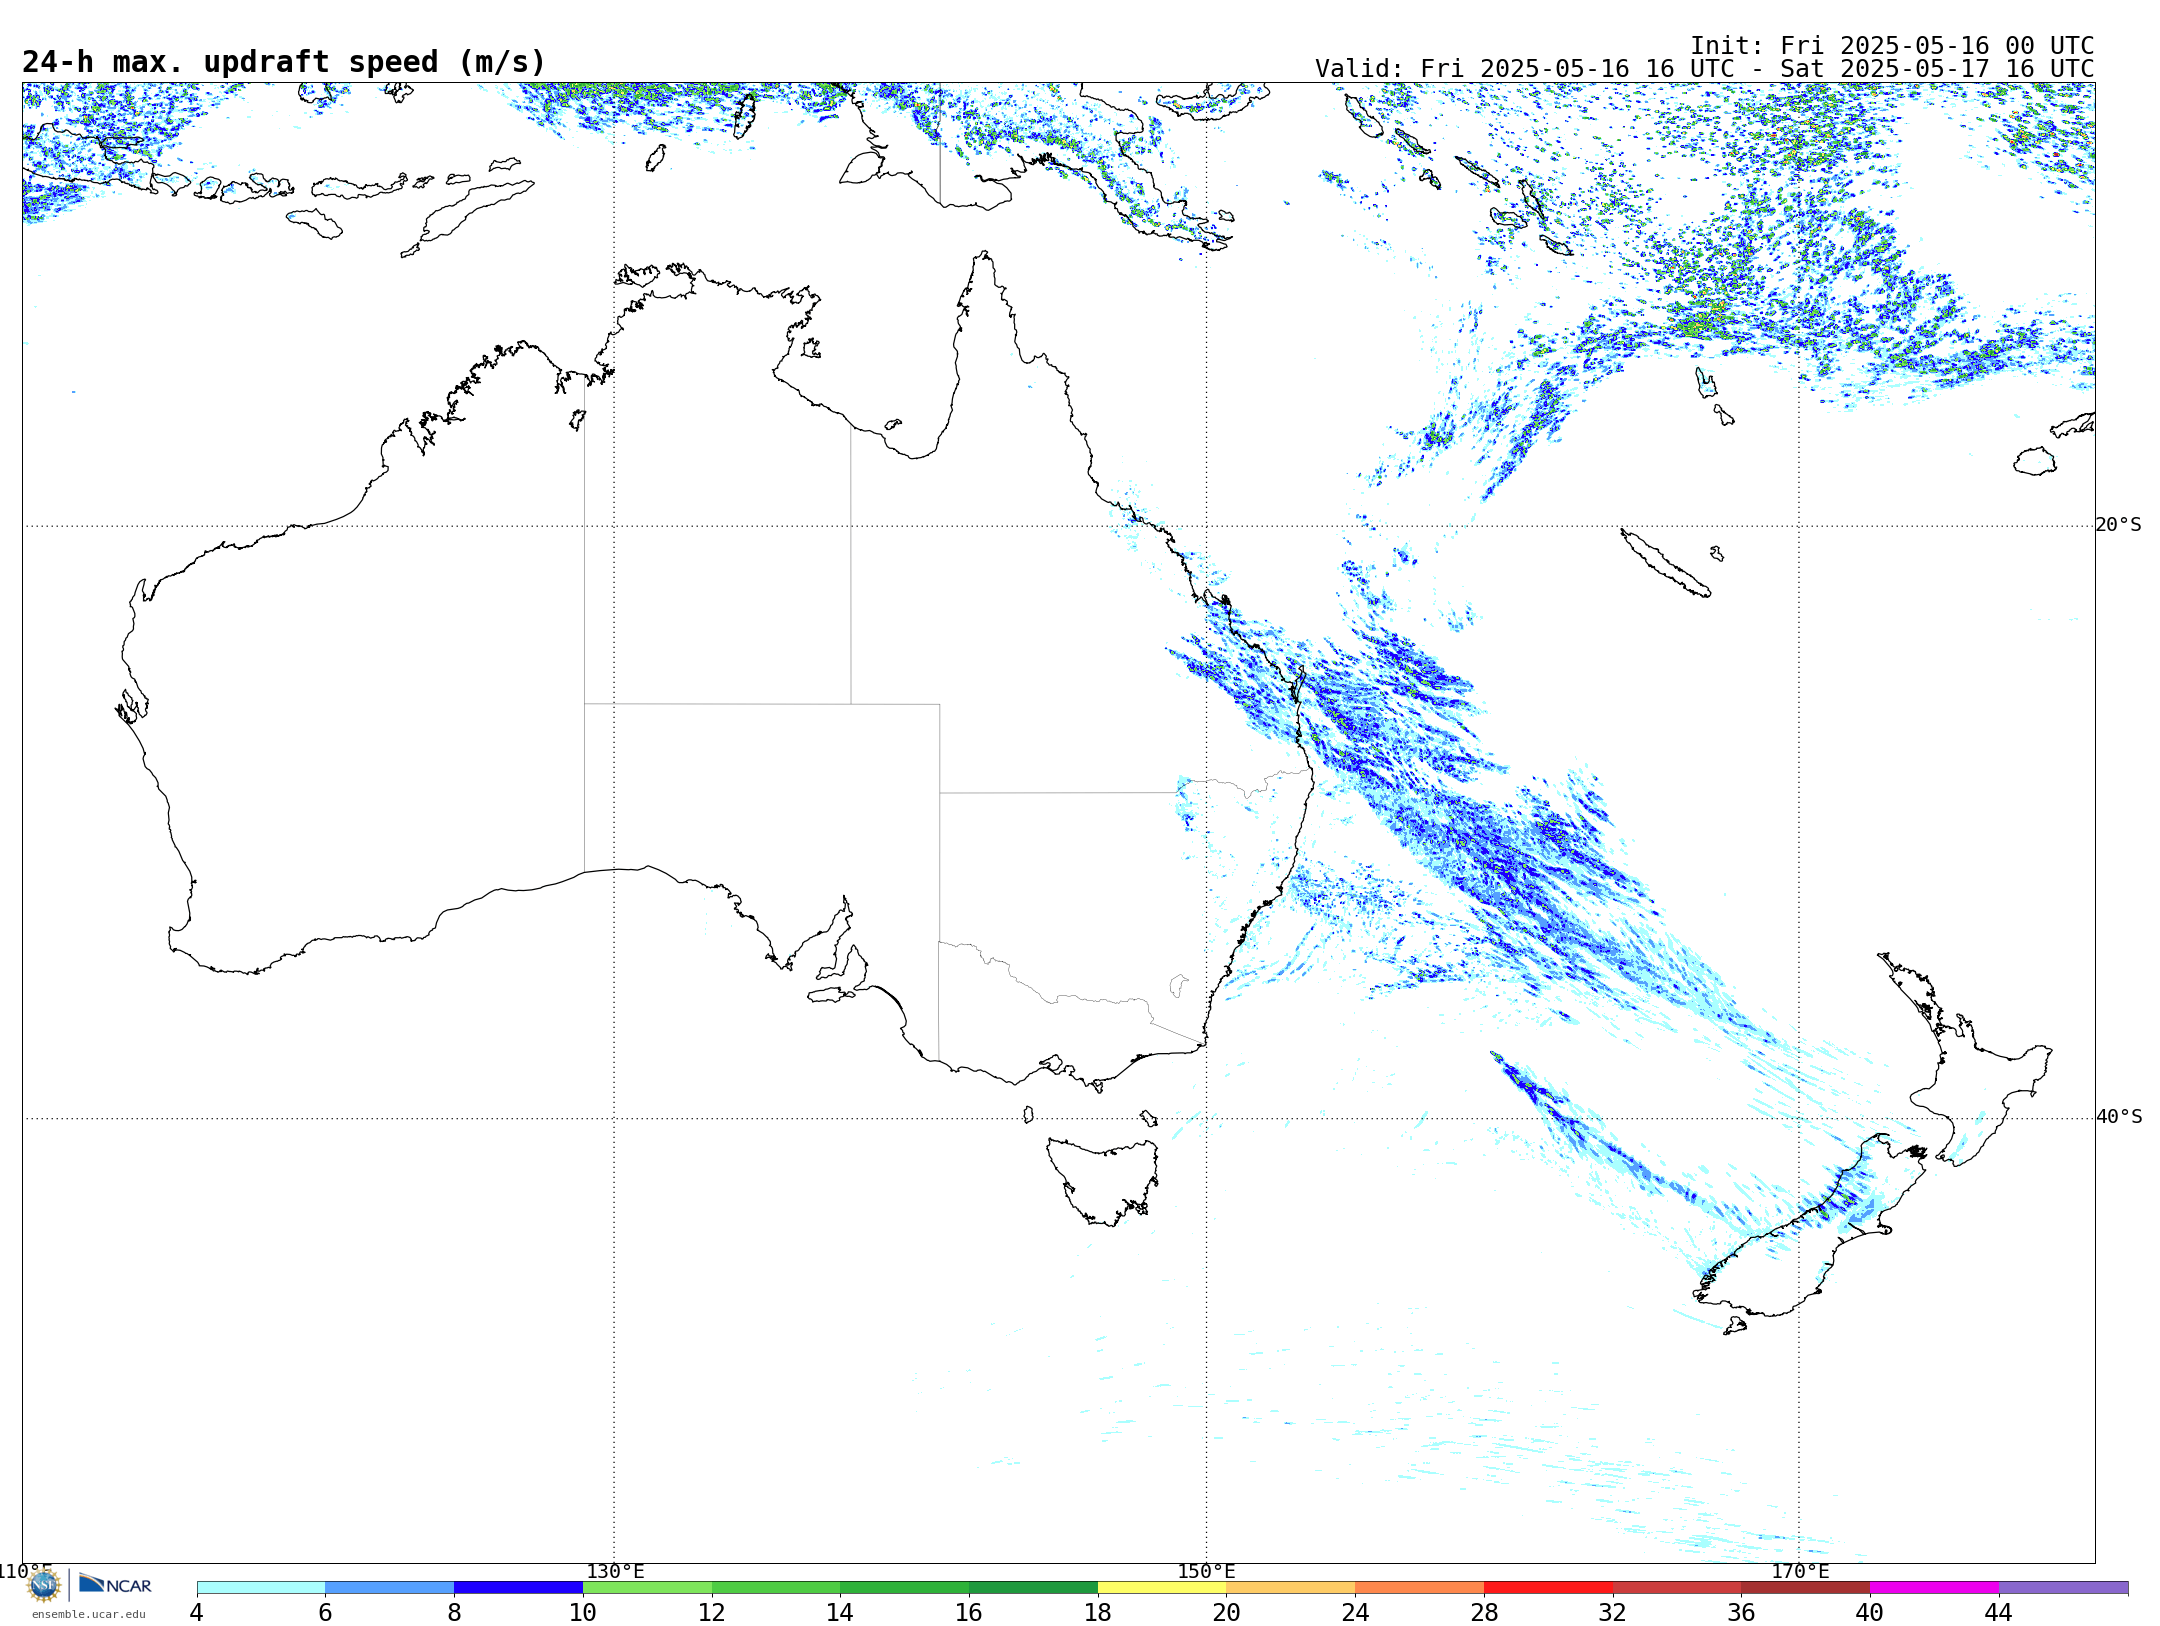Click the '40°S' latitude label
2160x1626 pixels.
[x=2119, y=1117]
